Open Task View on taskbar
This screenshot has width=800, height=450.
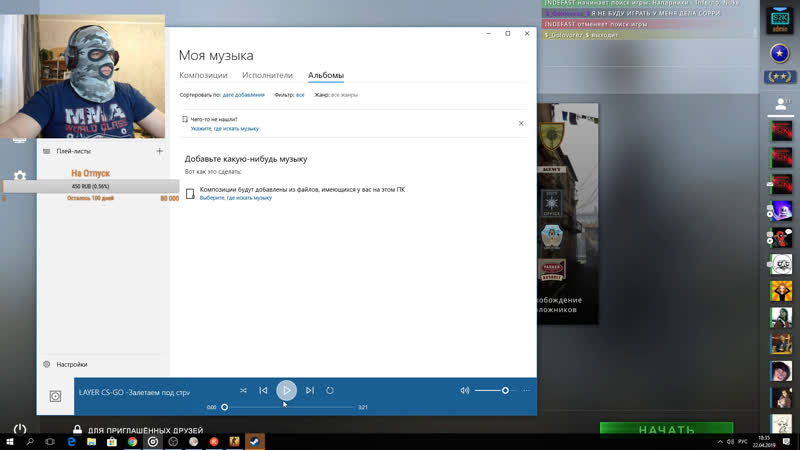50,442
